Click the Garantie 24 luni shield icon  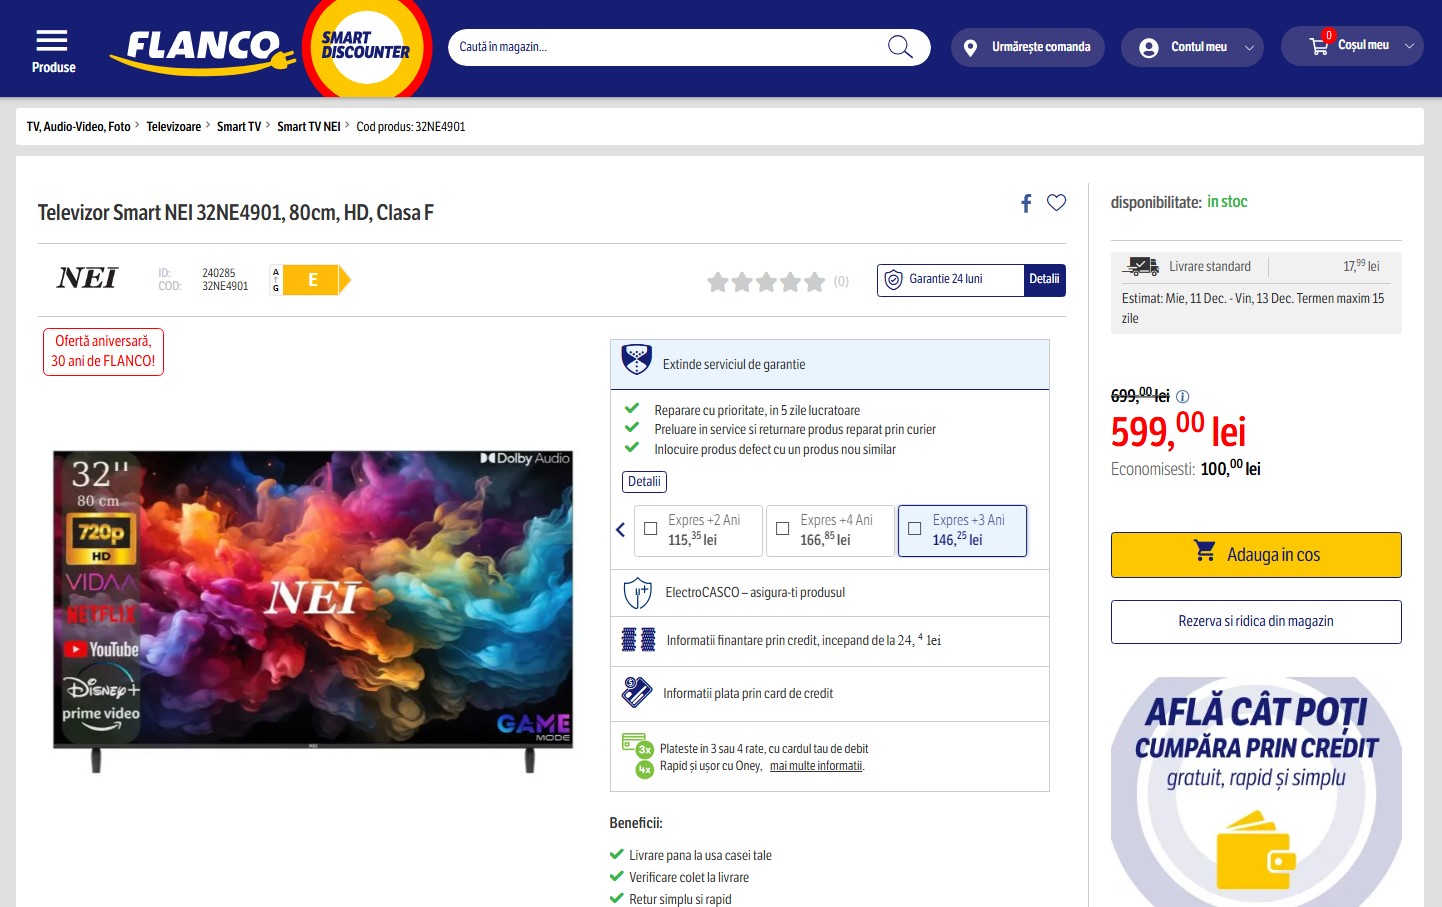tap(893, 280)
